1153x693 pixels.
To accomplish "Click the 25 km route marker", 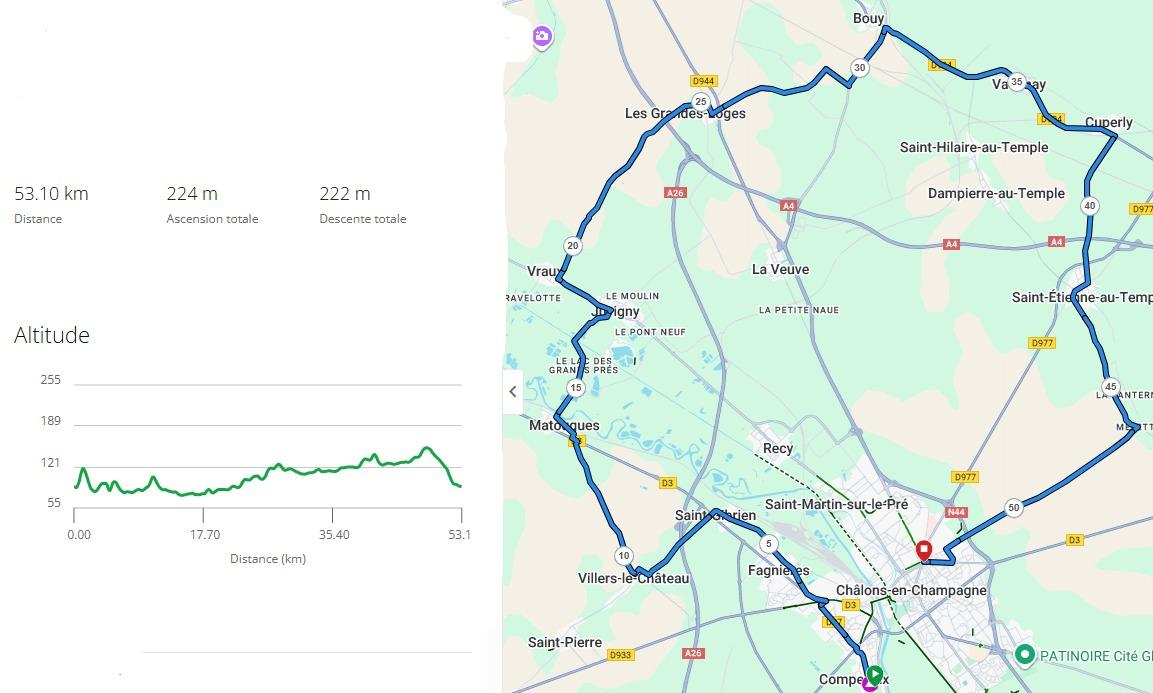I will (700, 102).
